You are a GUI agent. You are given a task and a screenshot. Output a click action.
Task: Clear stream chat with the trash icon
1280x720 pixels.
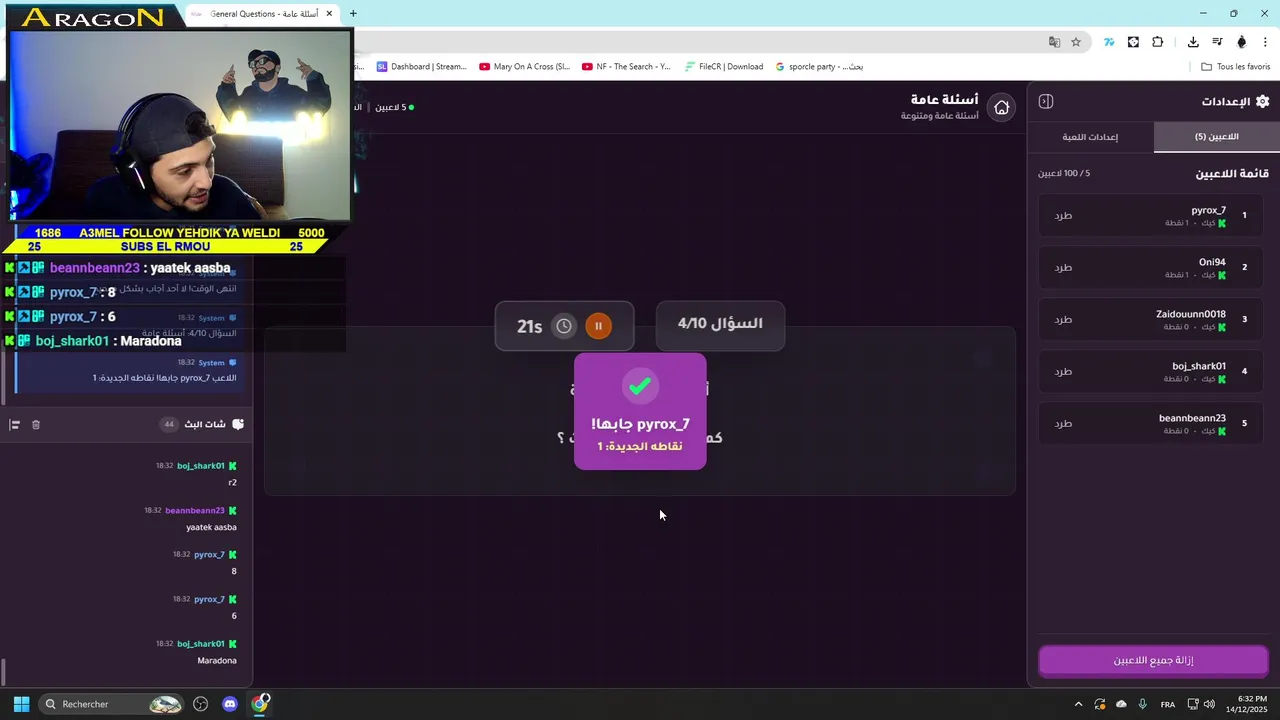[36, 424]
